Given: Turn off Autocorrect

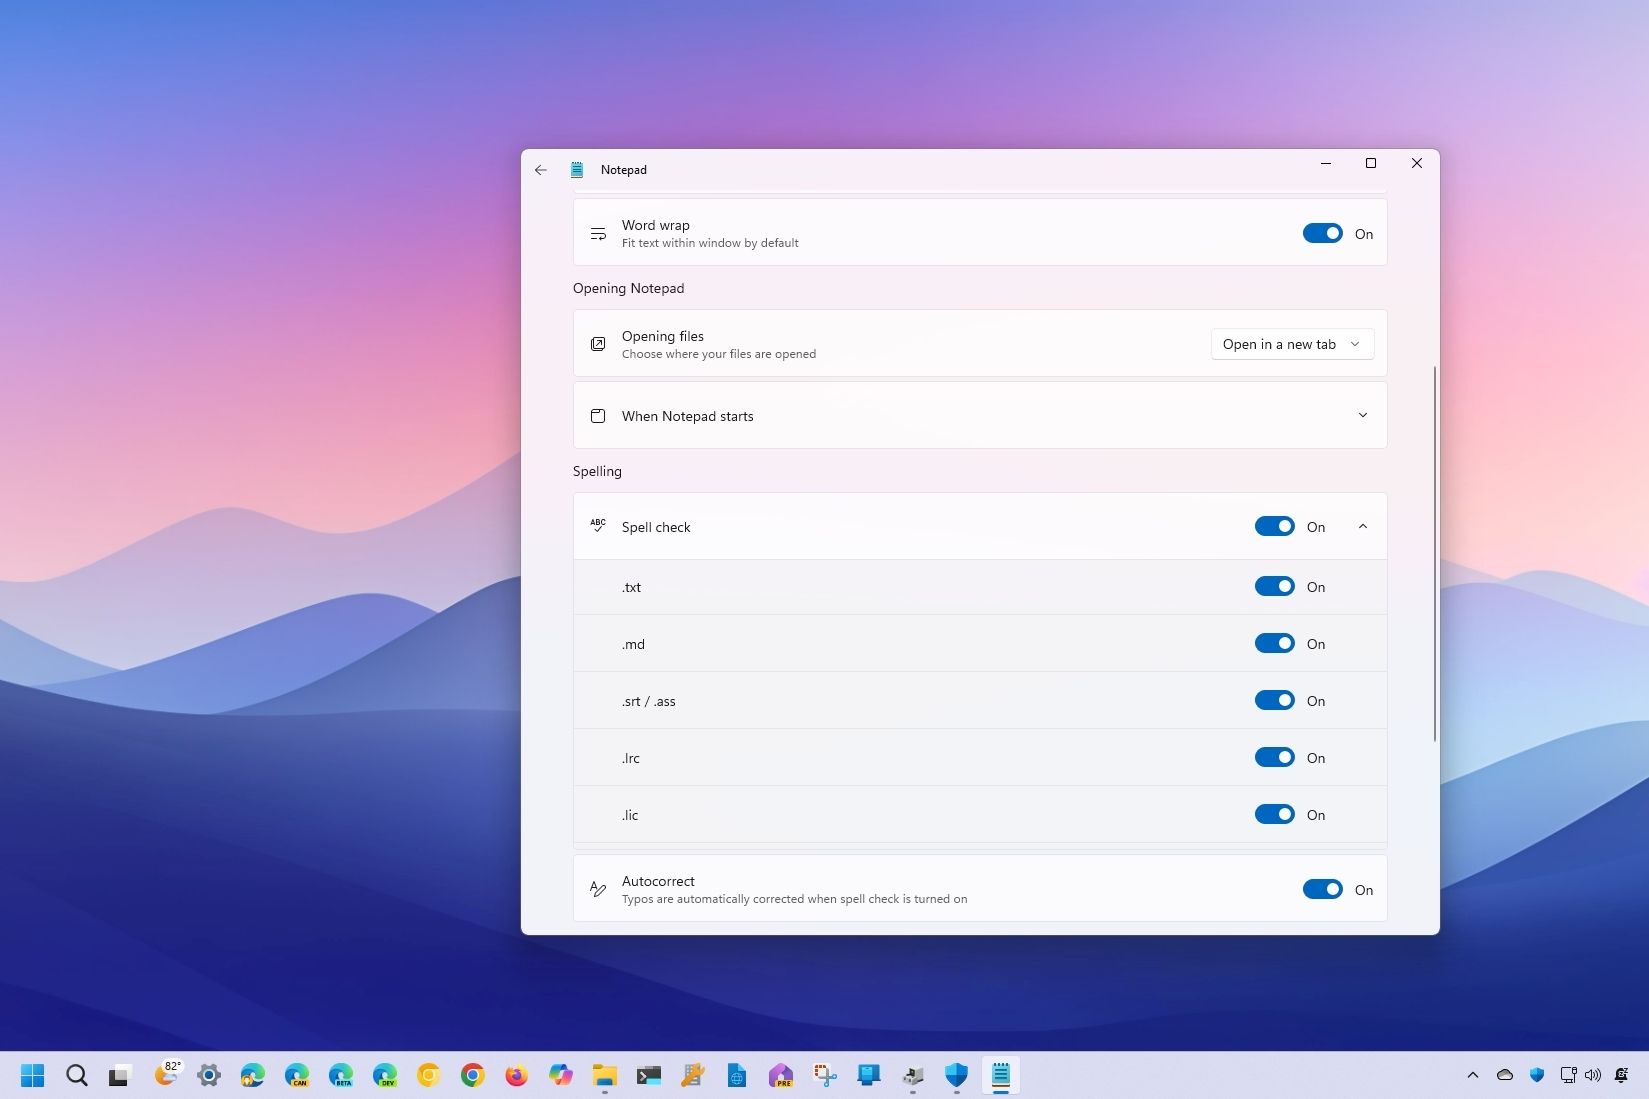Looking at the screenshot, I should point(1322,889).
